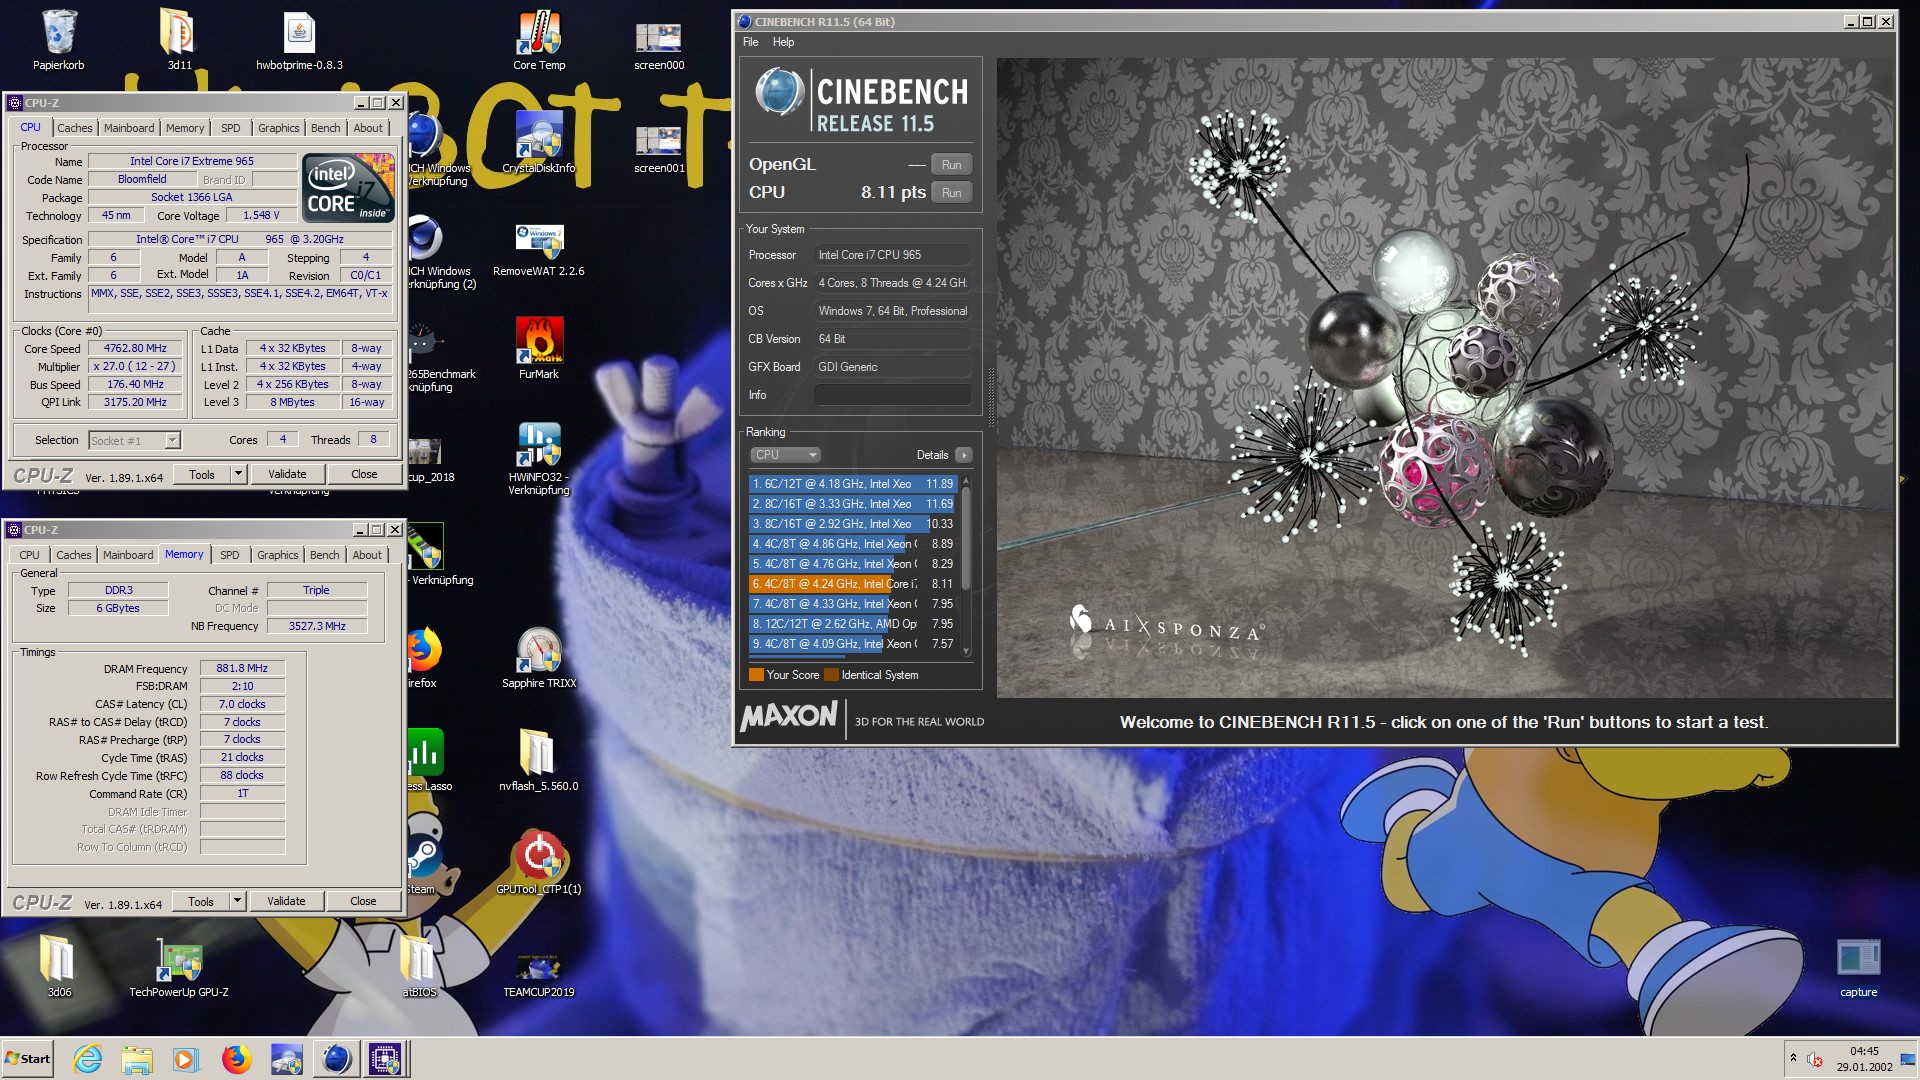Image resolution: width=1920 pixels, height=1080 pixels.
Task: Click the Core Speed value 4762.80 MHz
Action: click(135, 349)
